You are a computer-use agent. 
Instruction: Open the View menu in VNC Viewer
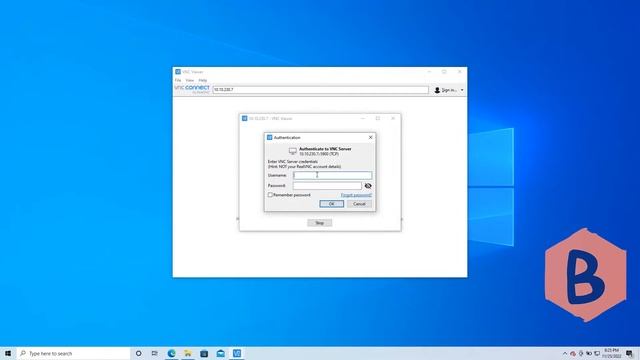[x=190, y=80]
